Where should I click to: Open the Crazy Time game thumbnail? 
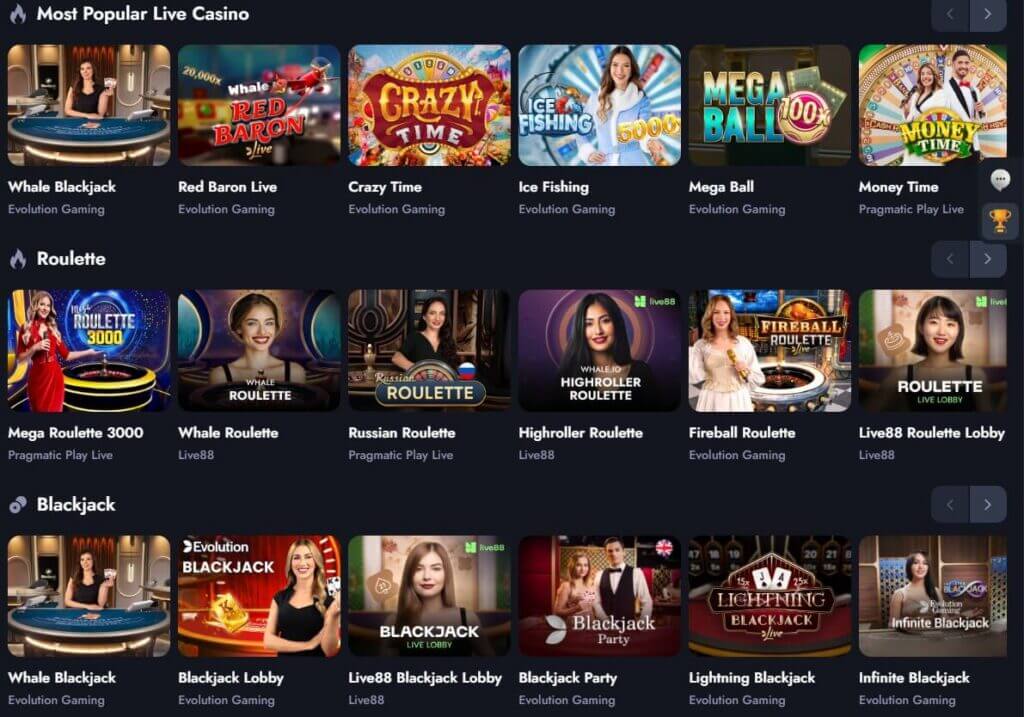pos(429,105)
